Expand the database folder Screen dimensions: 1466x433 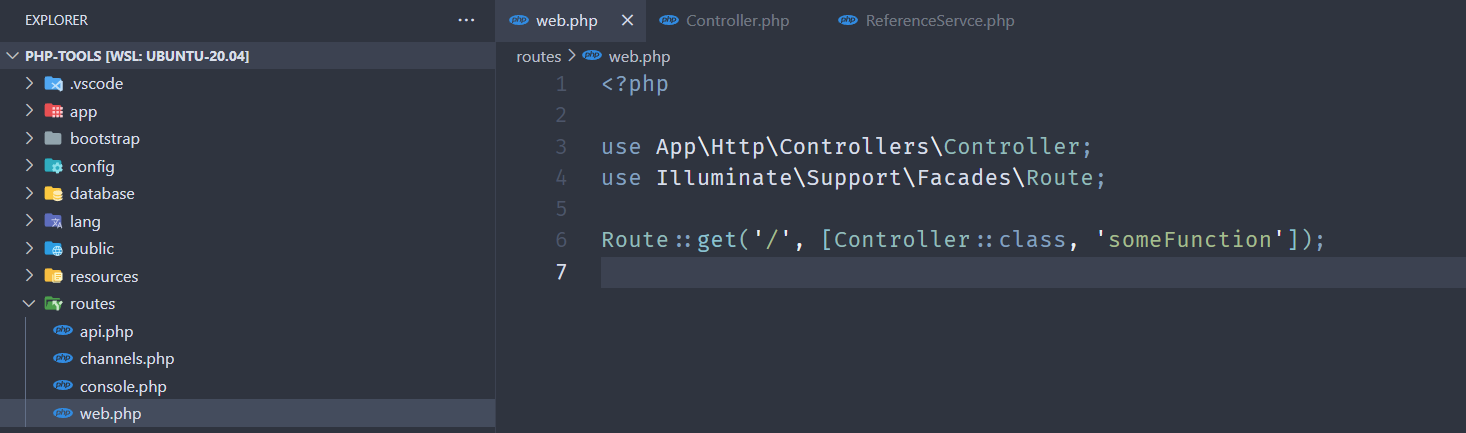click(x=101, y=194)
